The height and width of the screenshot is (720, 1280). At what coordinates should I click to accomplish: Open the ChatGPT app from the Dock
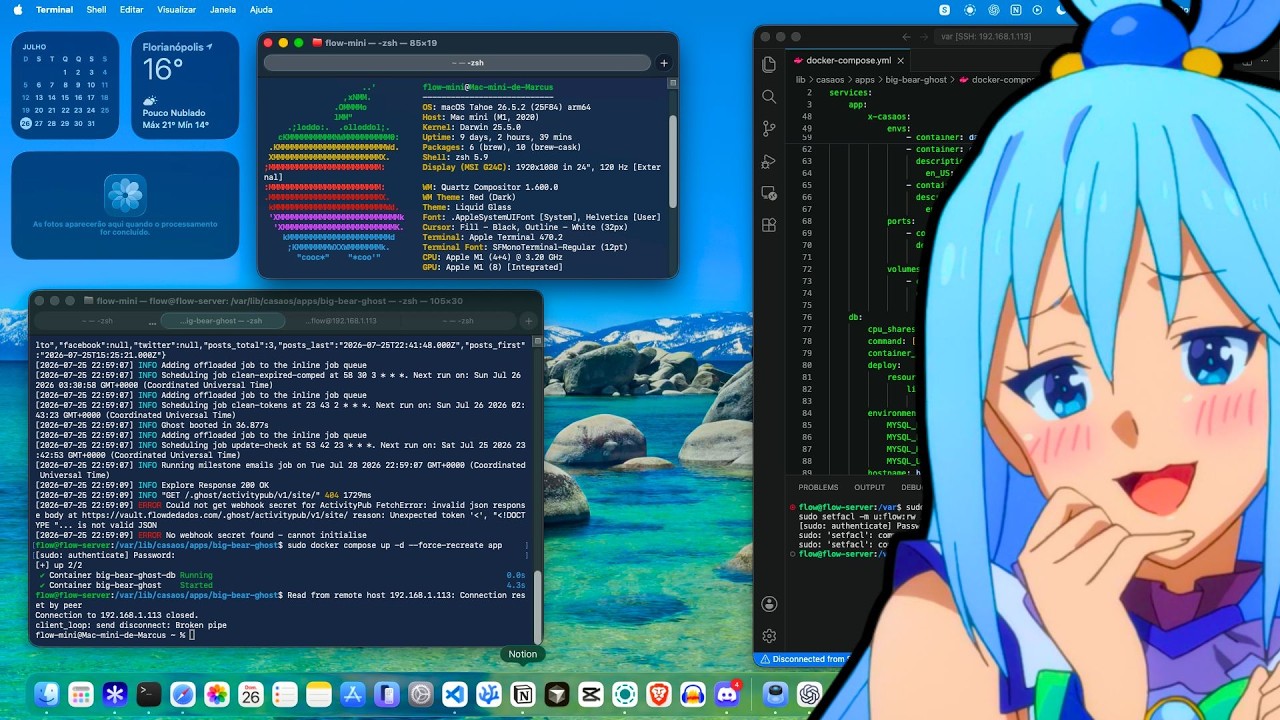[809, 694]
